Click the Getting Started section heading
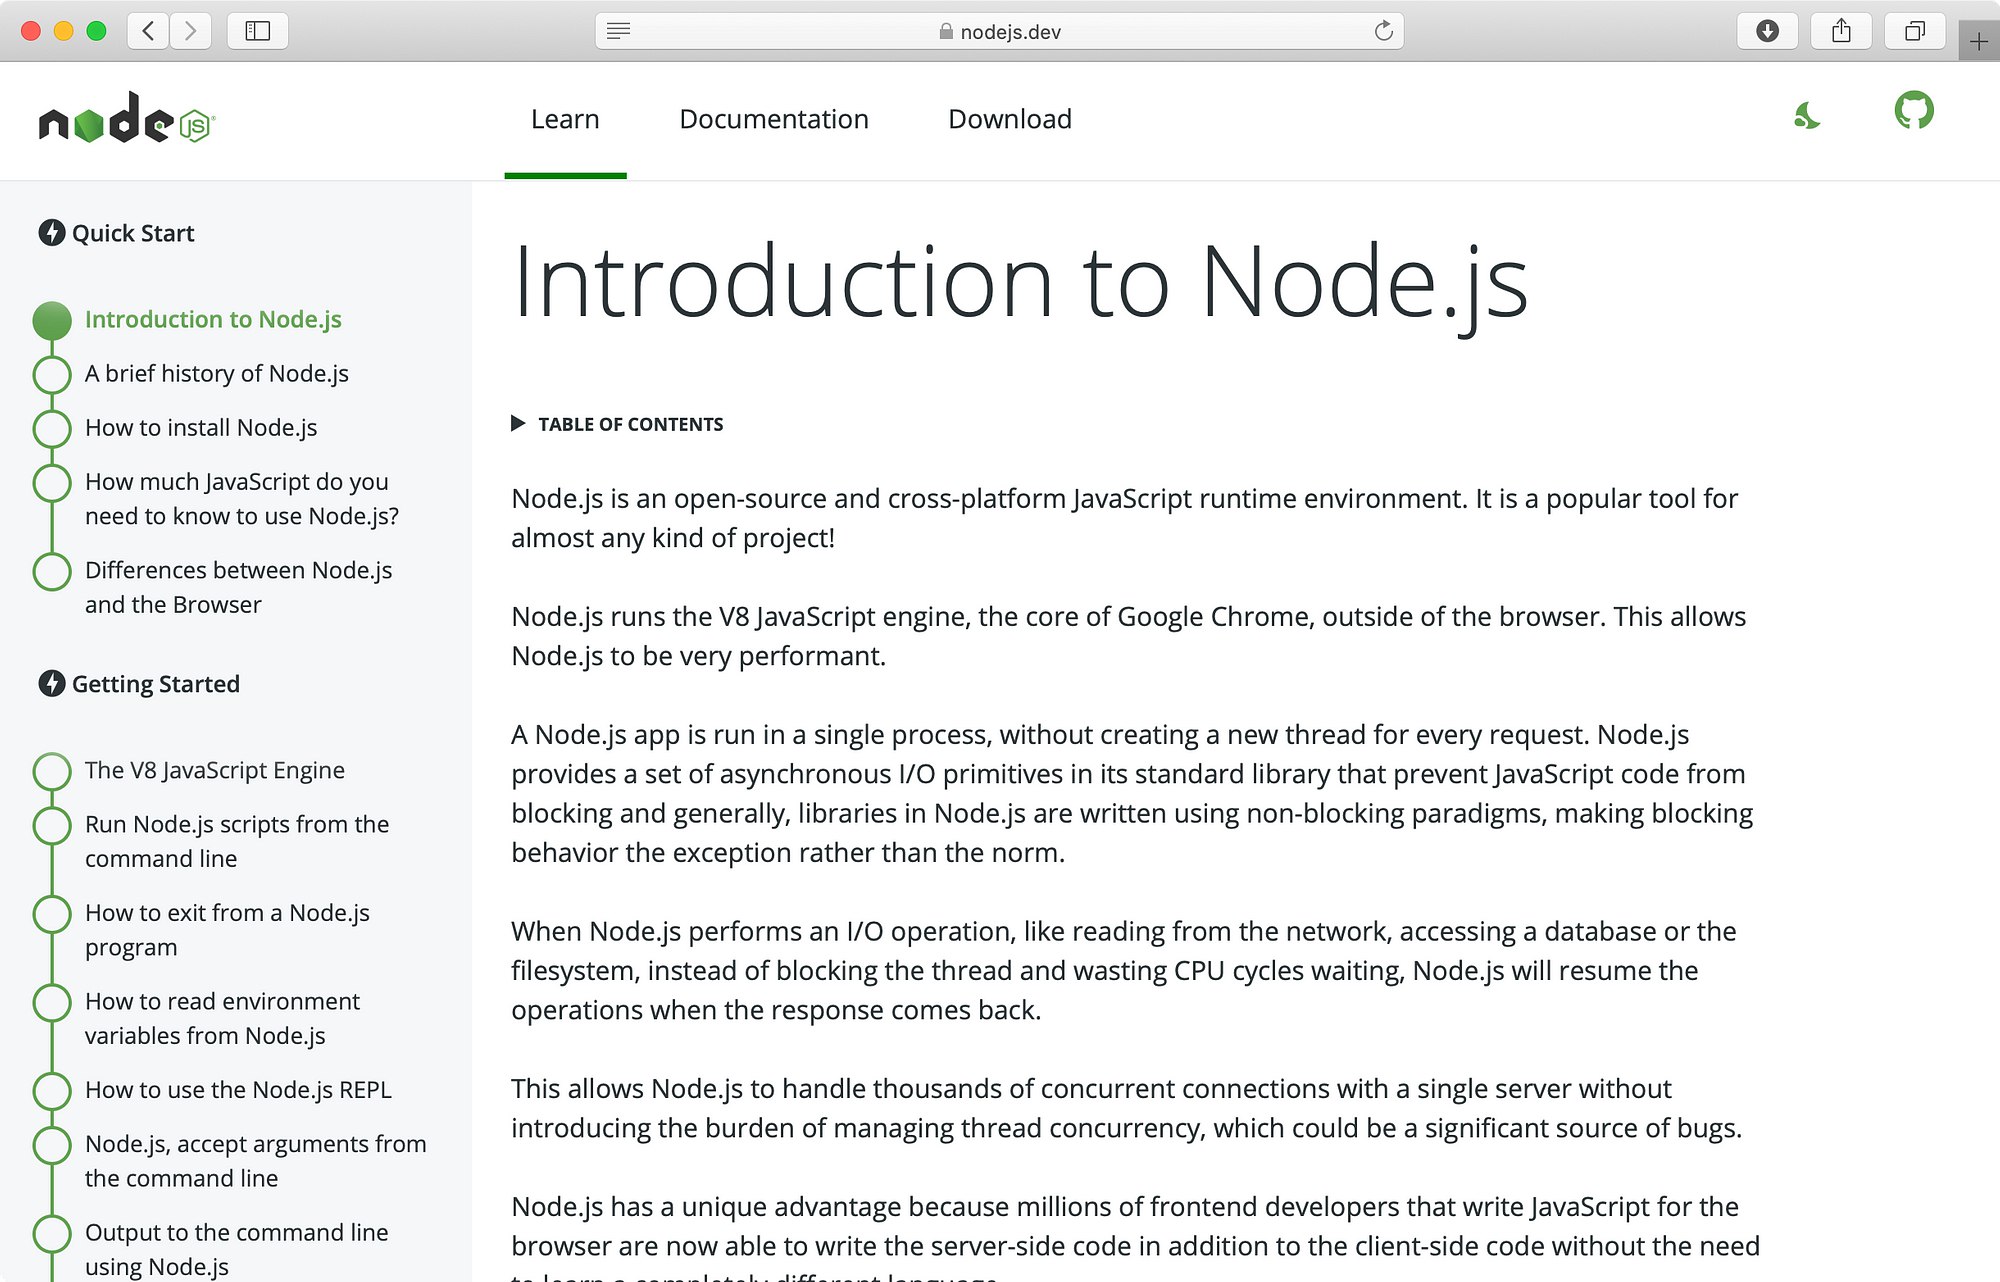Viewport: 2000px width, 1282px height. point(156,684)
